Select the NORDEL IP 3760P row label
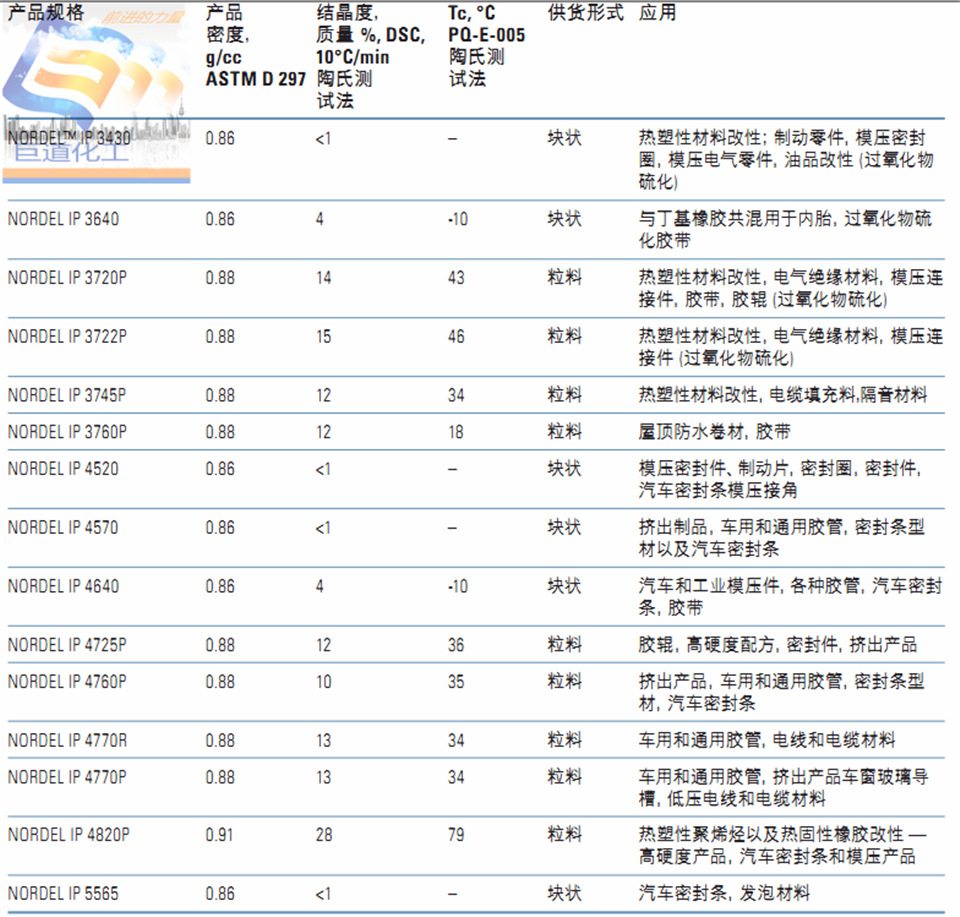This screenshot has height=917, width=960. click(x=67, y=432)
